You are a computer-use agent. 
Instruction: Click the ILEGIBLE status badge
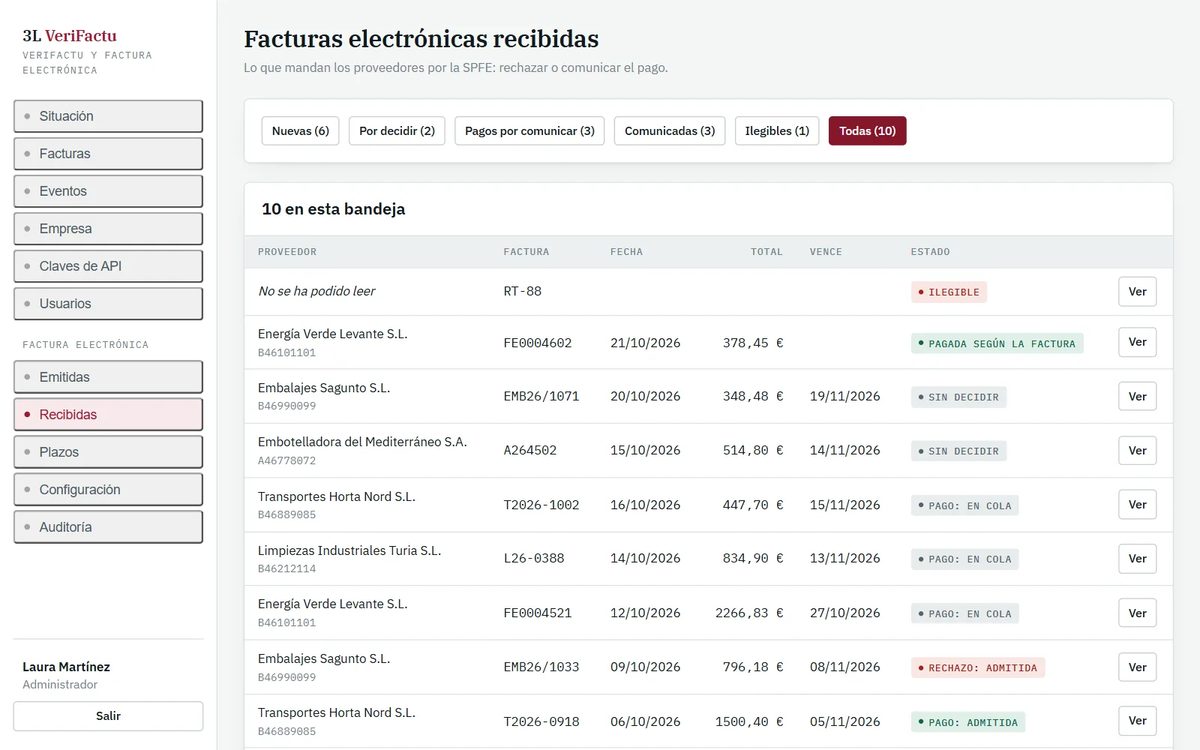click(949, 292)
